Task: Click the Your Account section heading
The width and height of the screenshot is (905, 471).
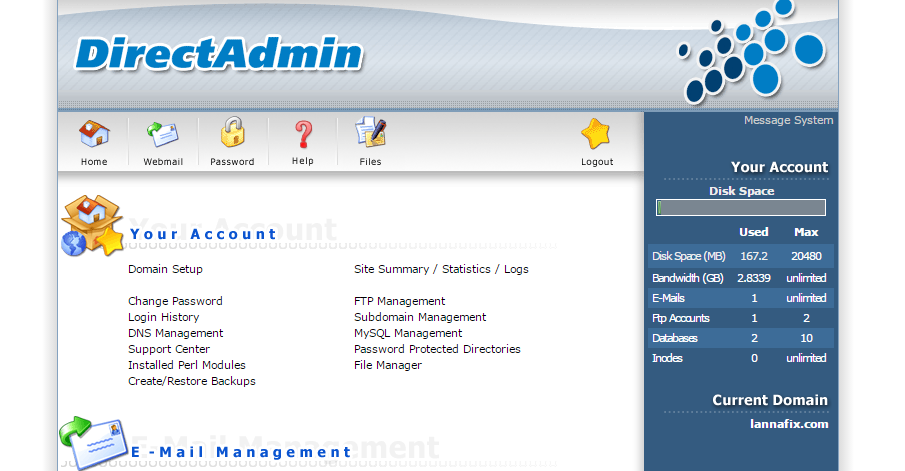Action: (x=204, y=234)
